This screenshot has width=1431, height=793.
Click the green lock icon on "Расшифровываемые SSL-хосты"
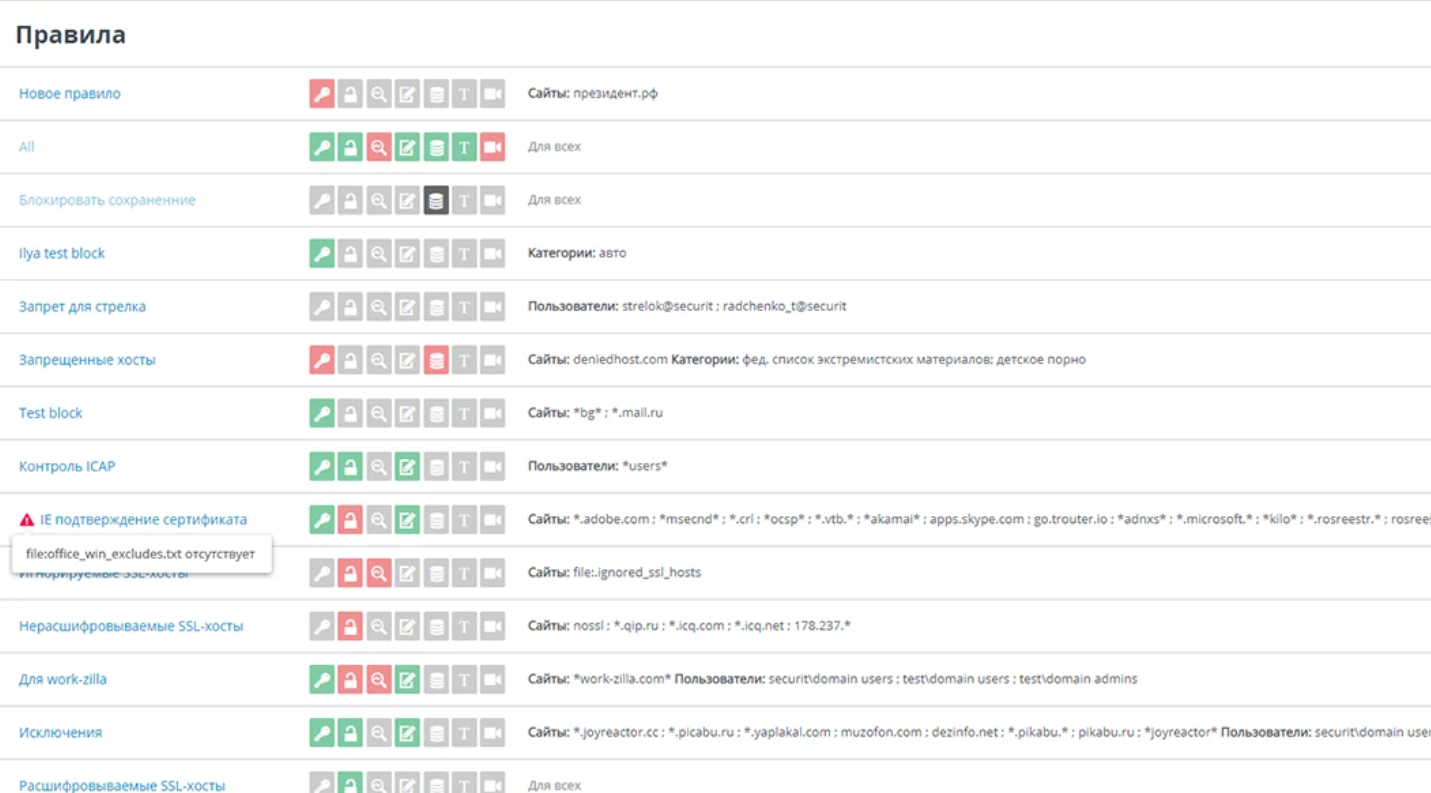point(349,785)
